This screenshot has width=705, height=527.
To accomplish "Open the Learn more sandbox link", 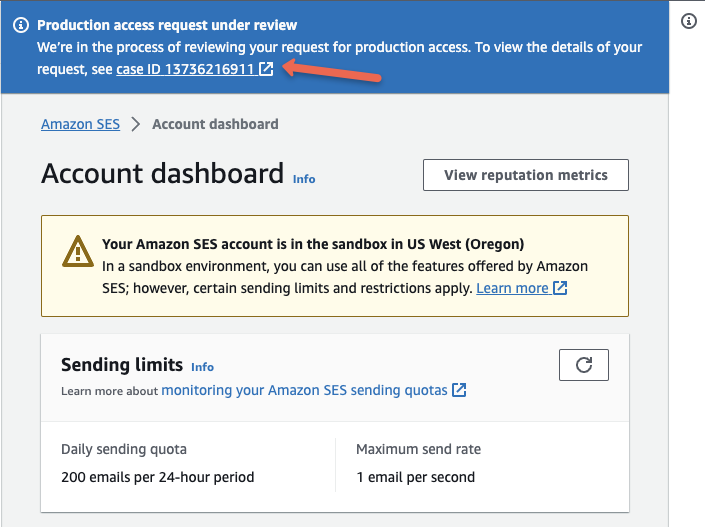I will pos(522,288).
